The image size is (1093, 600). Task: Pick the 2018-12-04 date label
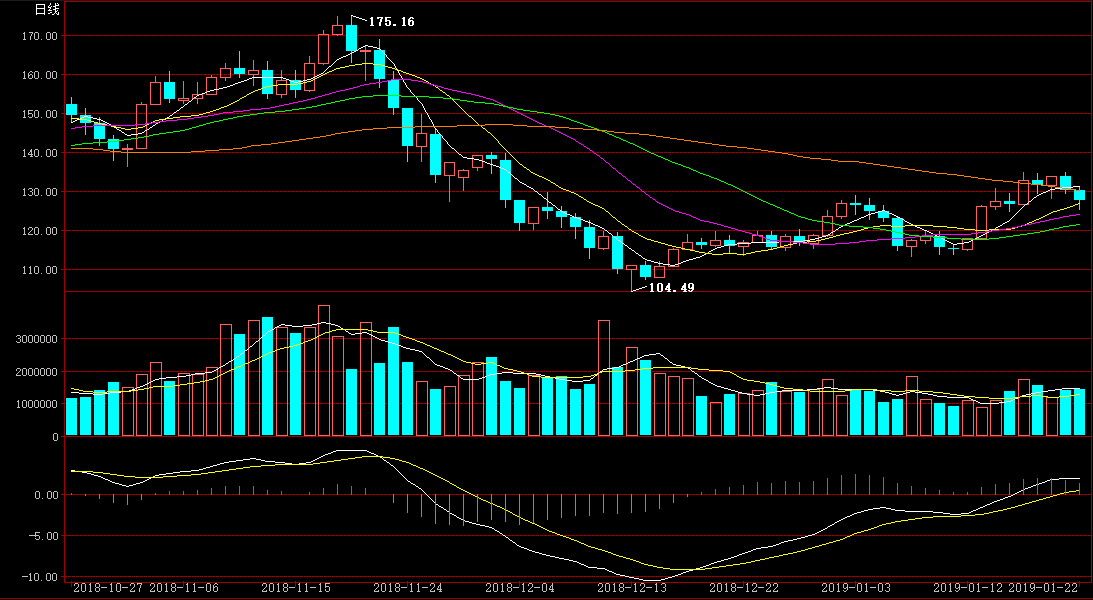[x=520, y=587]
